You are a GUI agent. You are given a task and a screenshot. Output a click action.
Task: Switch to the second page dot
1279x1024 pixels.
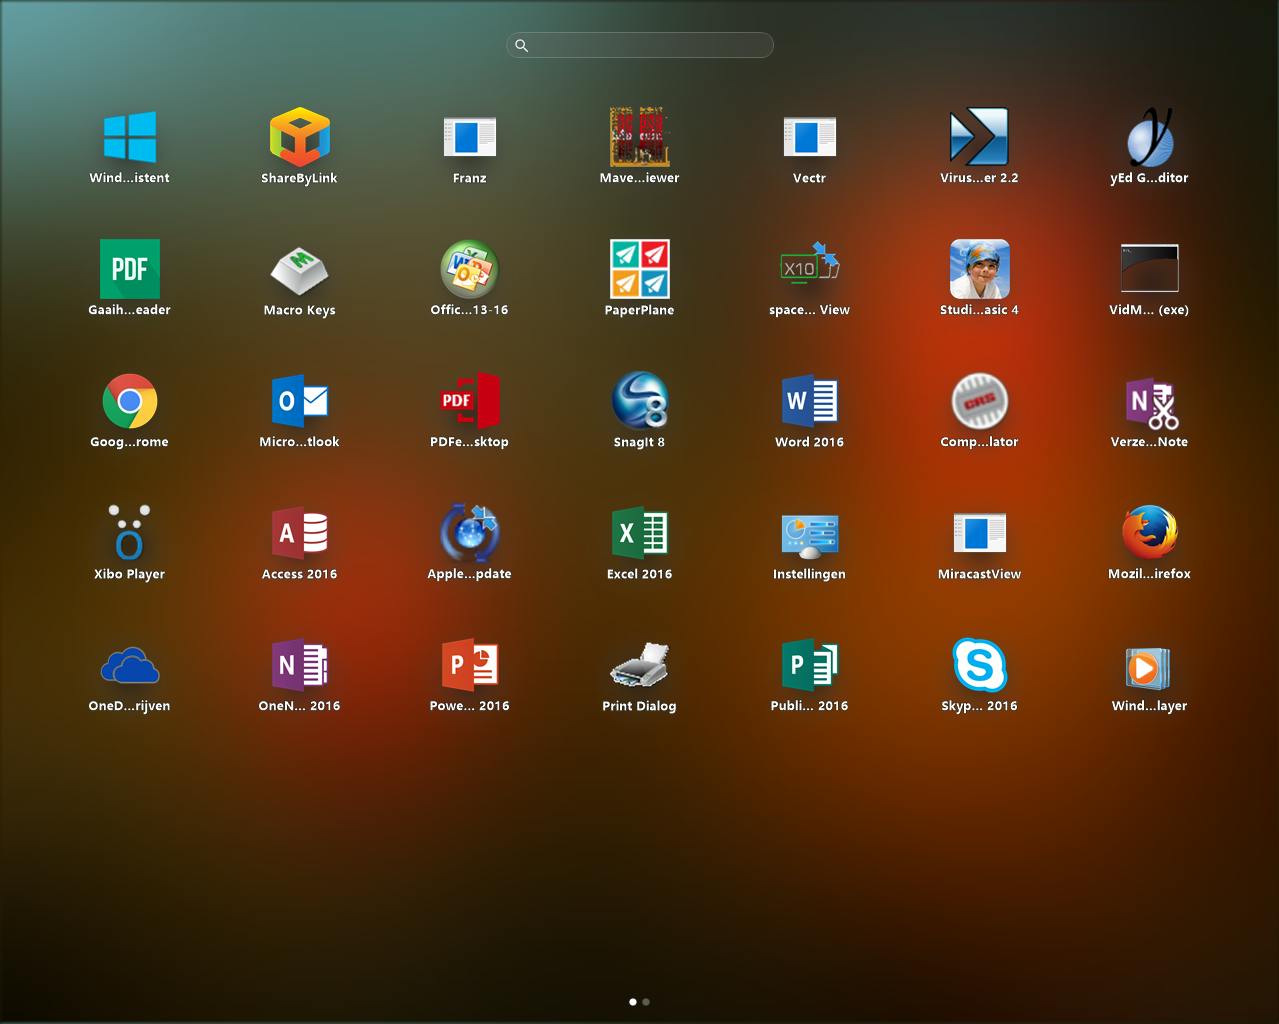coord(646,1001)
